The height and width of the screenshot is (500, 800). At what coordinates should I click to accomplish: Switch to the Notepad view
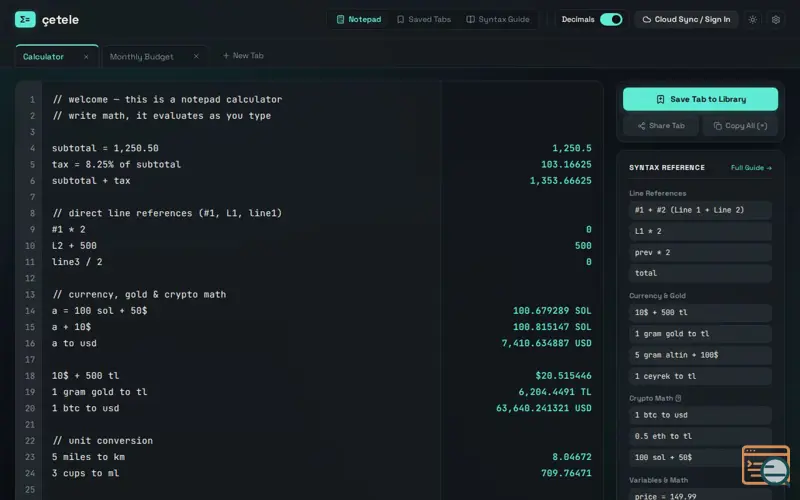pyautogui.click(x=359, y=19)
